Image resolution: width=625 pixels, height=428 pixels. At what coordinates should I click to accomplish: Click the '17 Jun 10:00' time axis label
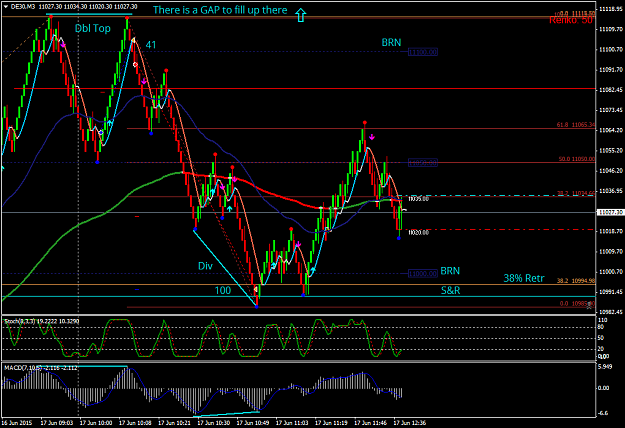pyautogui.click(x=96, y=423)
